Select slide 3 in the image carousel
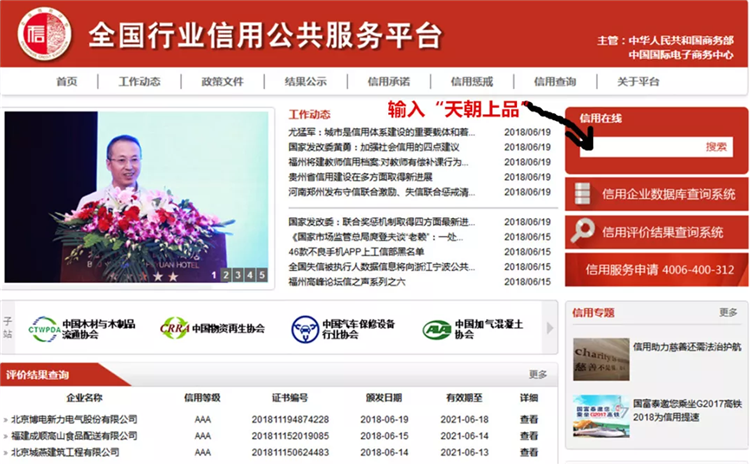 click(238, 275)
